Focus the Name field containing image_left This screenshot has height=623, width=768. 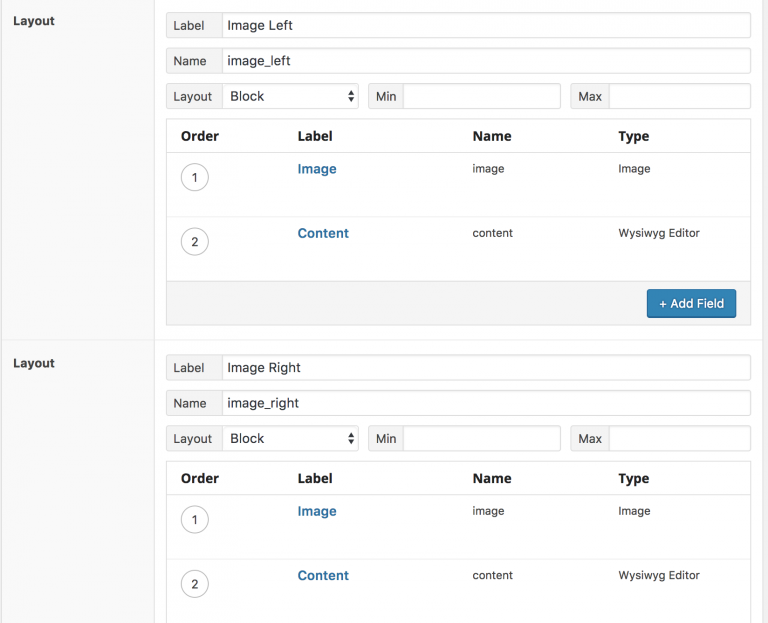485,61
